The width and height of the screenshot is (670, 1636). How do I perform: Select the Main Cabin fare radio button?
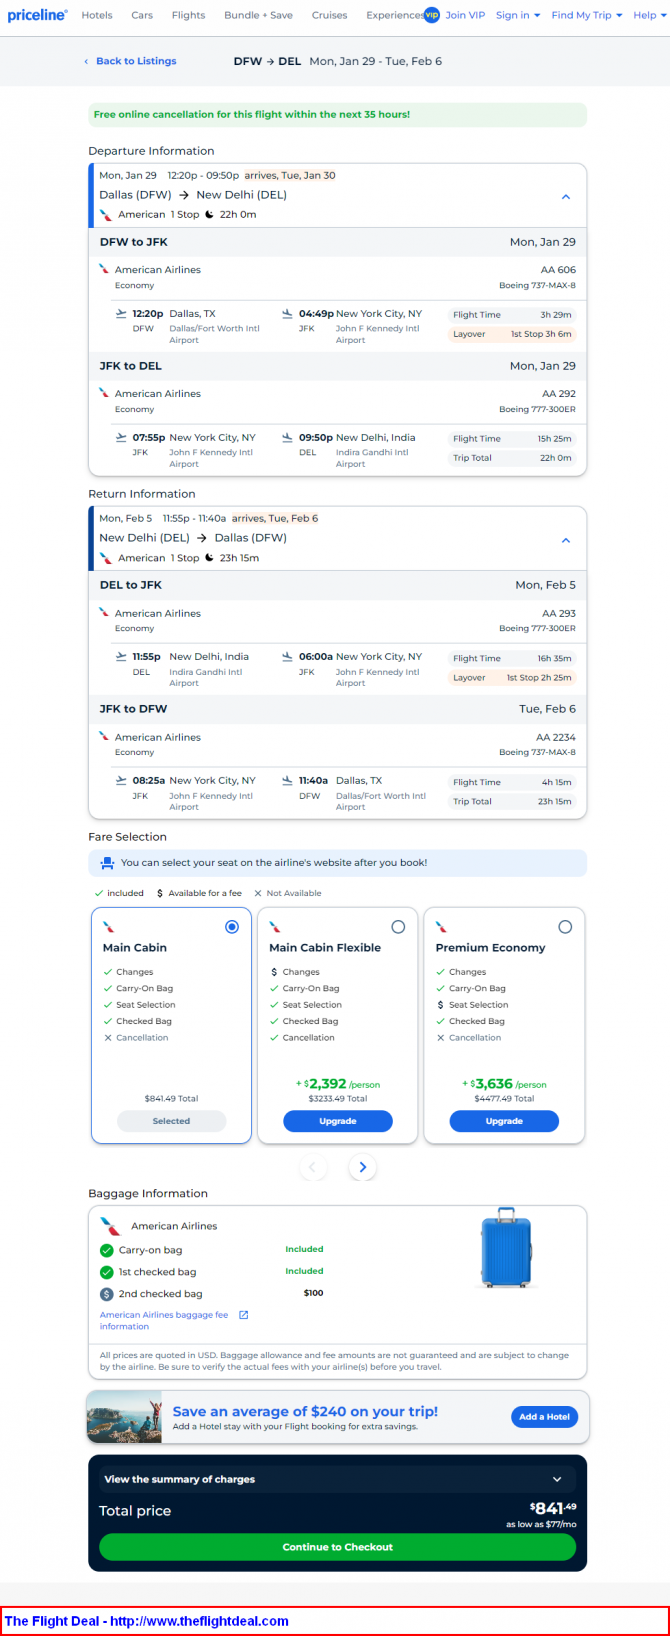(232, 927)
